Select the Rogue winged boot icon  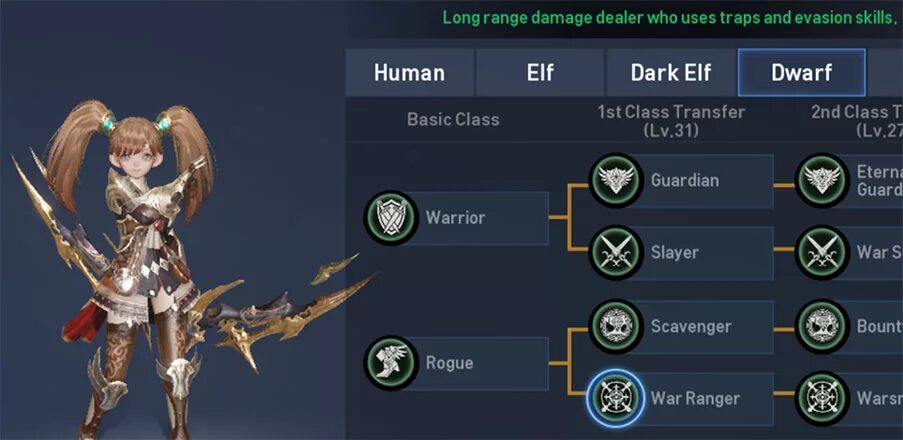point(391,363)
